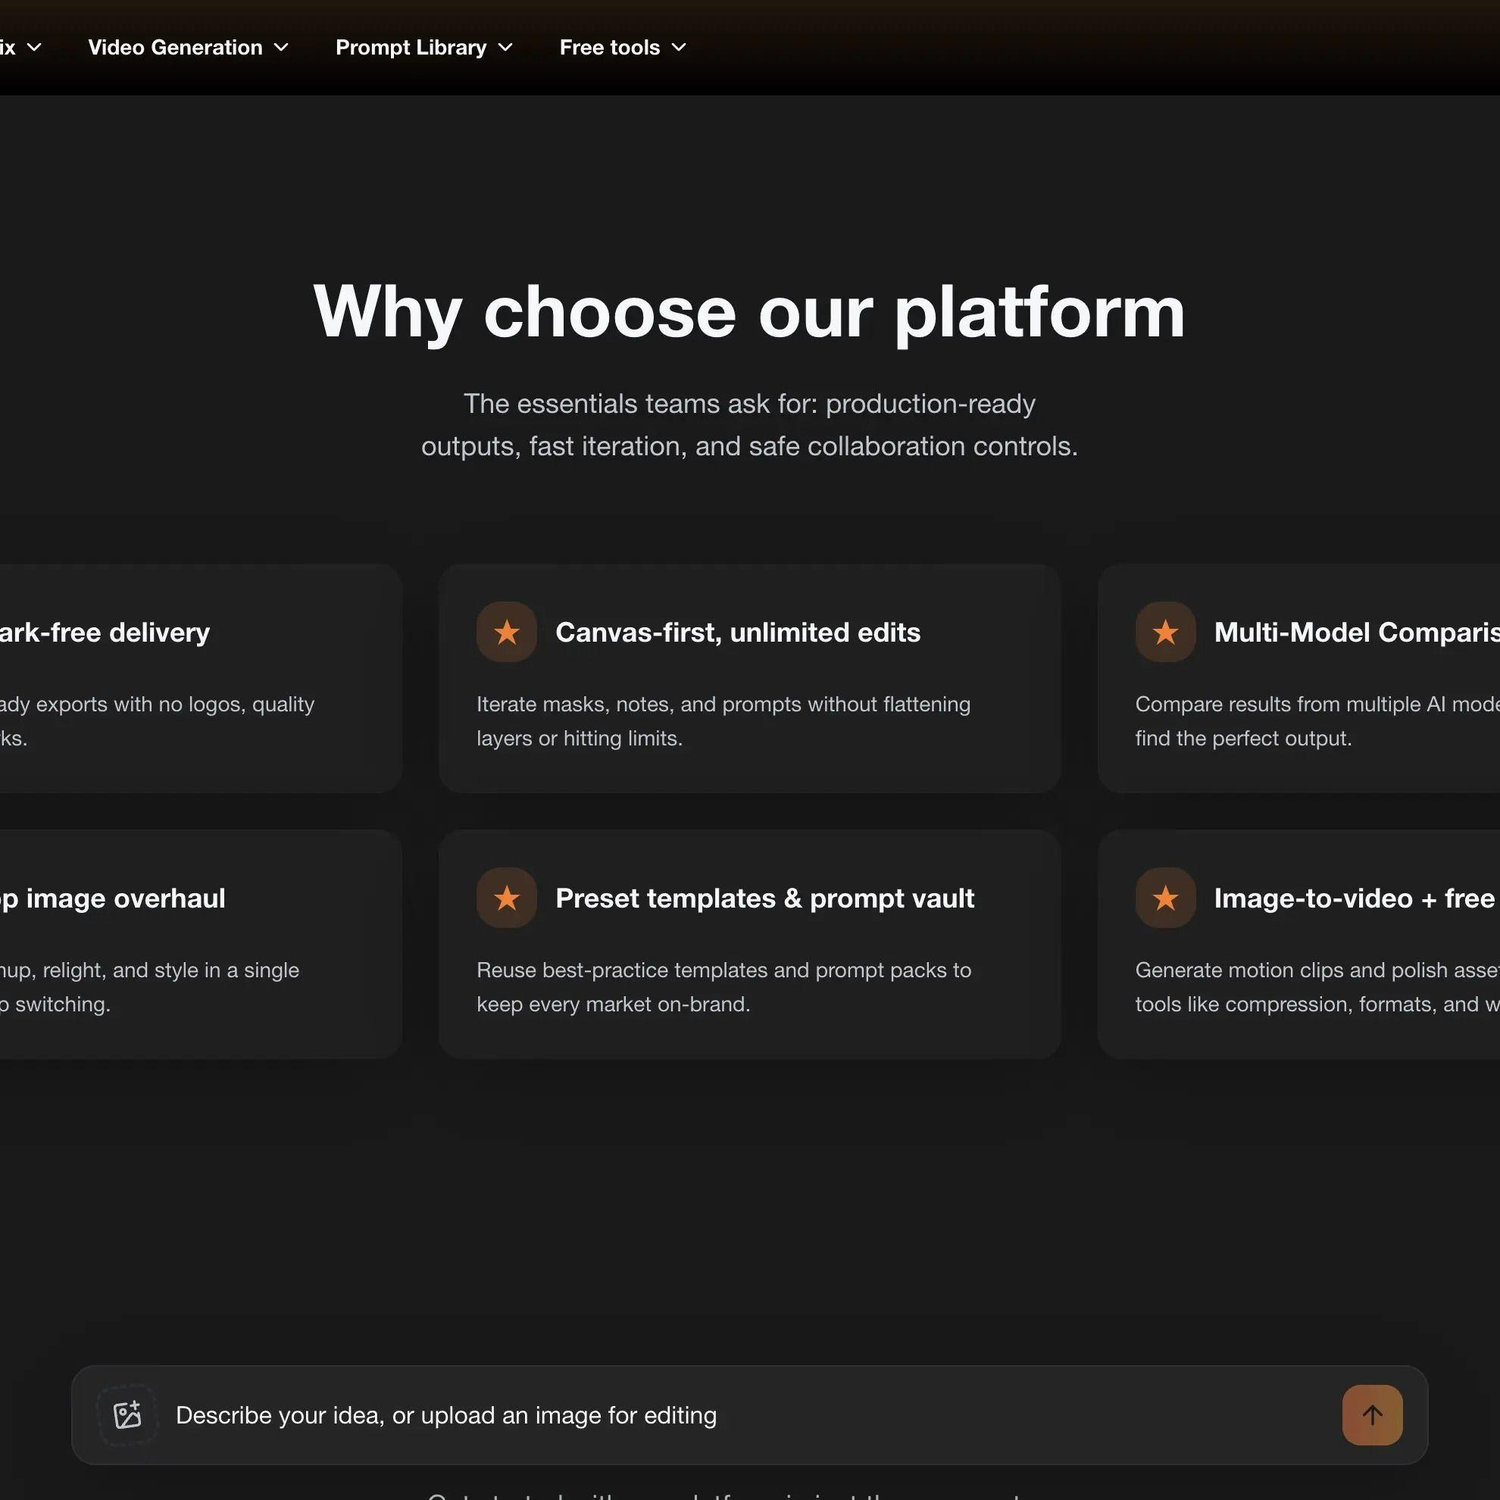Click the Image-to-video + free card title
Screen dimensions: 1500x1500
(x=1357, y=898)
